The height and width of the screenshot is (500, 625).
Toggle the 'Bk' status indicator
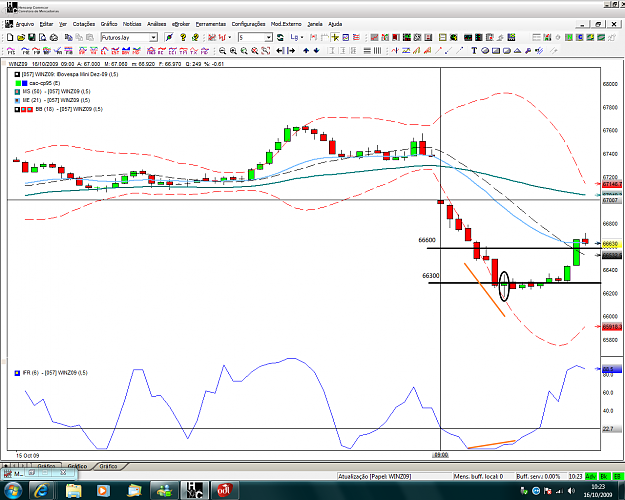(604, 476)
